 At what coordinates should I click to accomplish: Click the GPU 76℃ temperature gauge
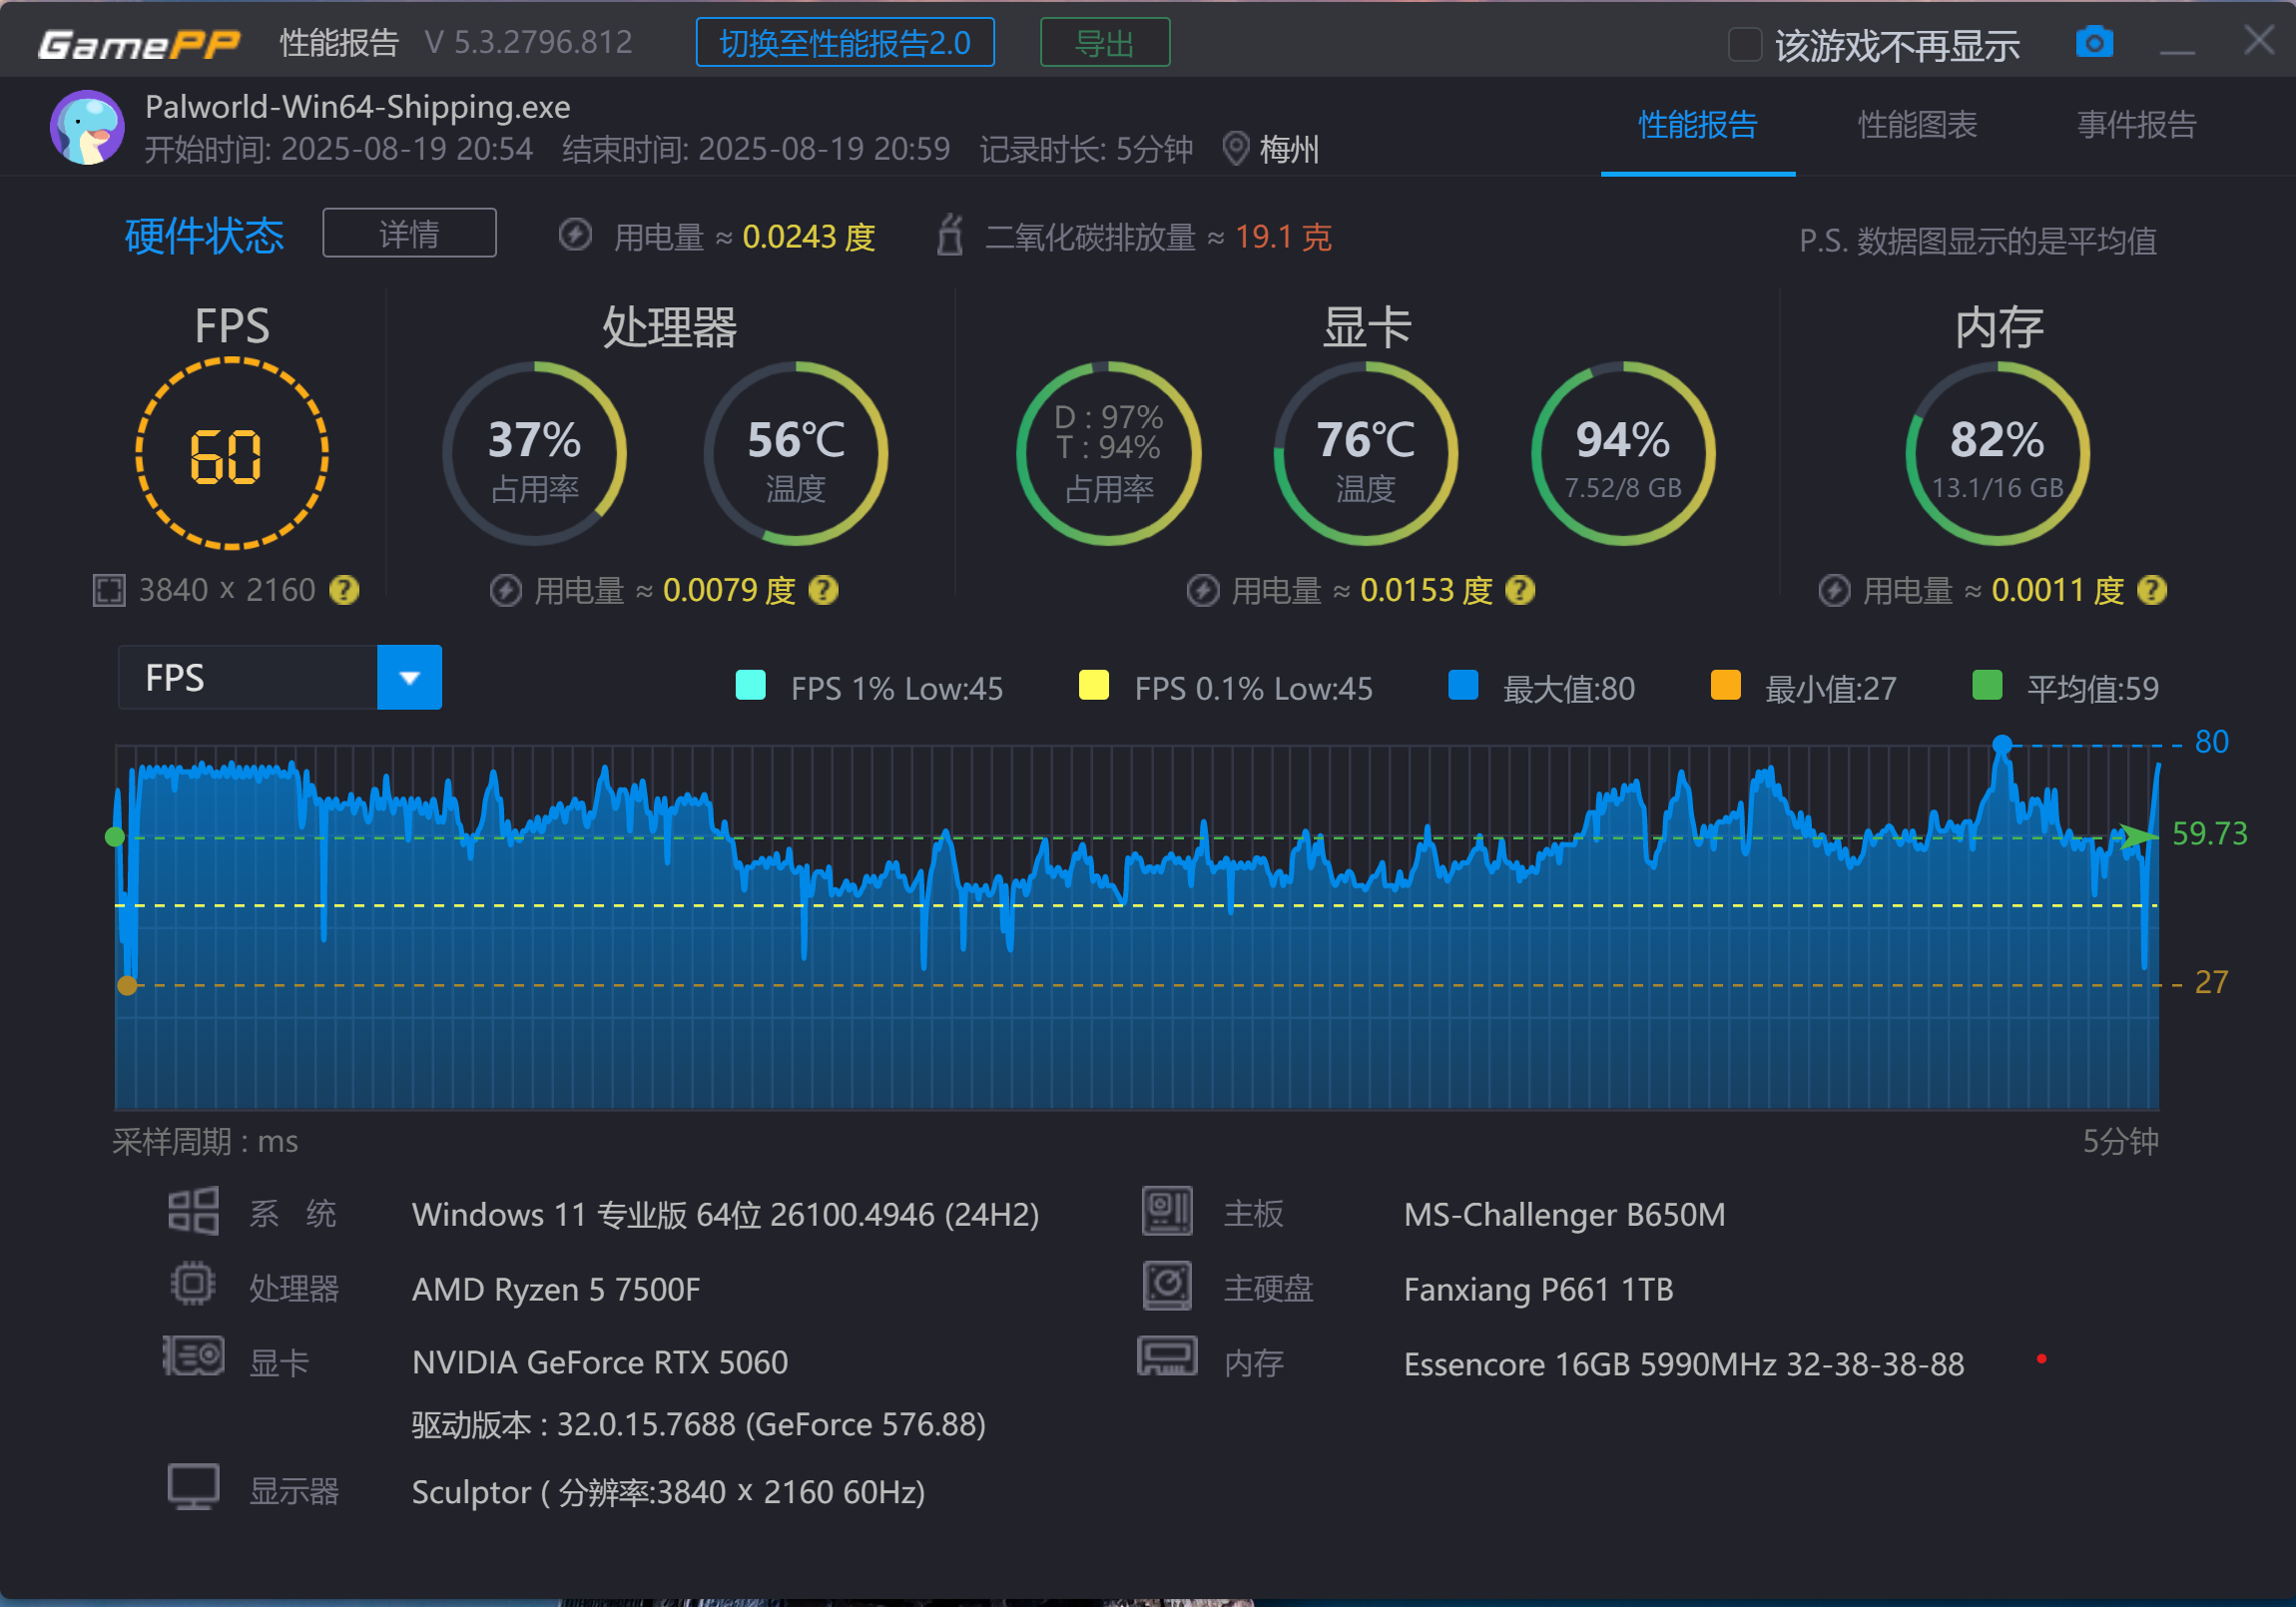tap(1365, 454)
